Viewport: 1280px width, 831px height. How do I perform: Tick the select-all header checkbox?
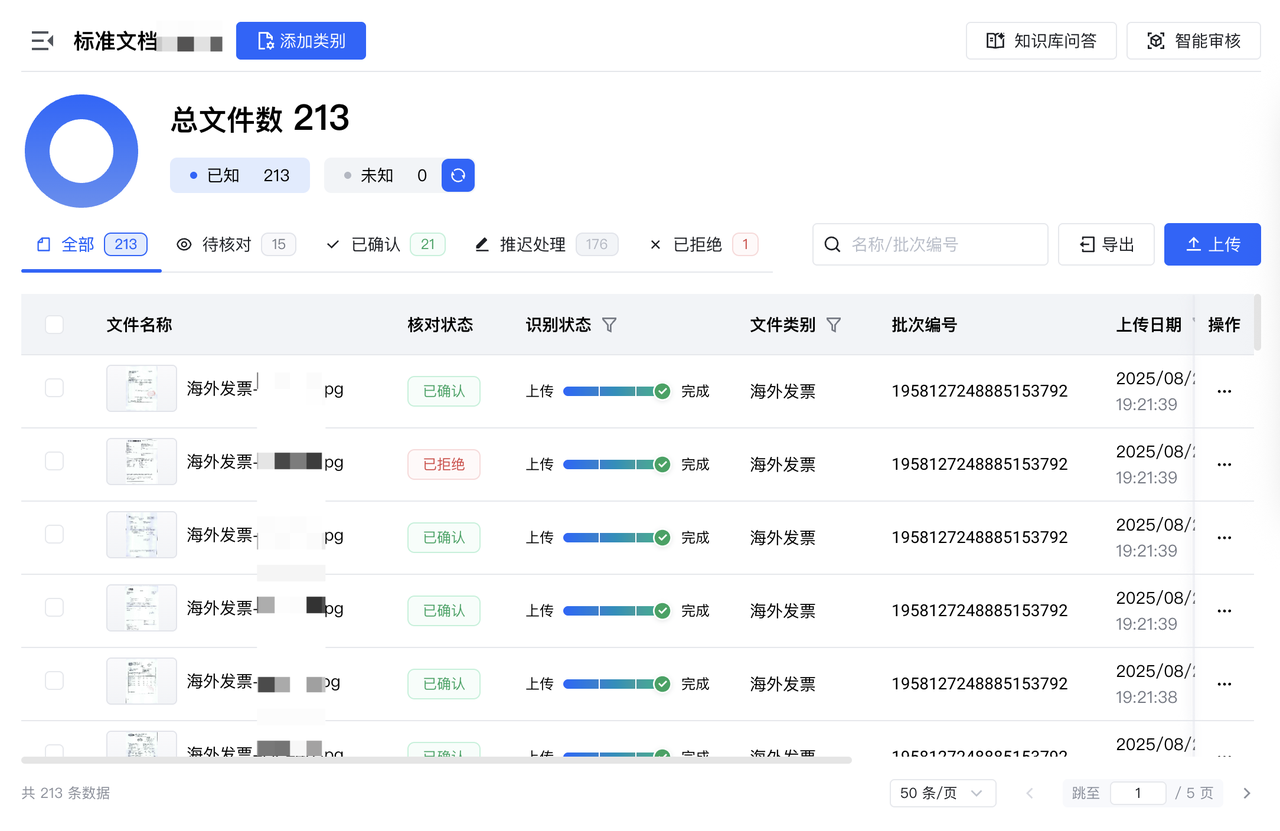pyautogui.click(x=54, y=324)
